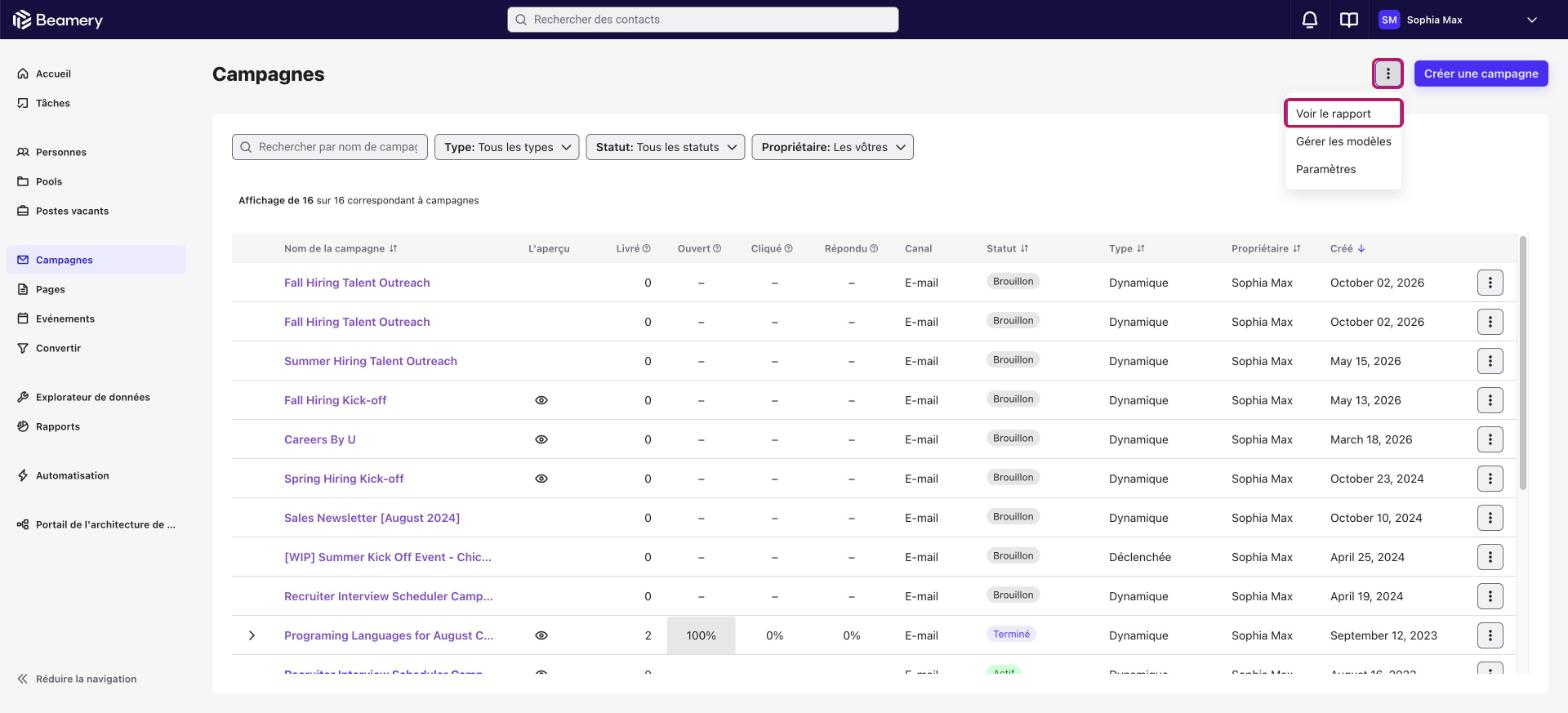The width and height of the screenshot is (1568, 713).
Task: Sort by Créé column arrow
Action: [x=1361, y=249]
